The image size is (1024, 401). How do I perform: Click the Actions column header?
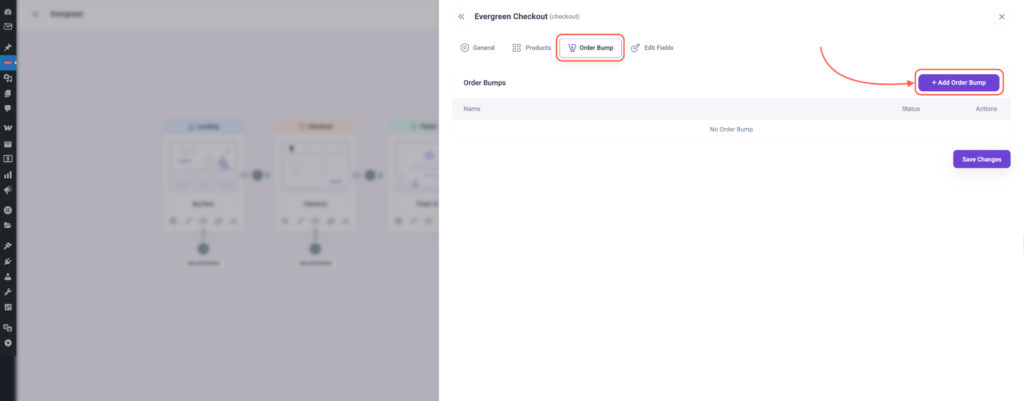click(x=986, y=108)
